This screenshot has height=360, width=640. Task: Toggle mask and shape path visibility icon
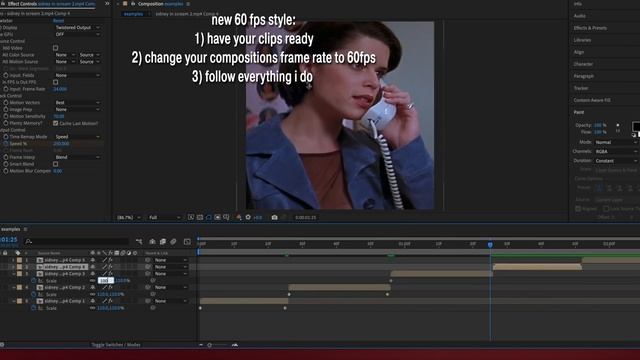[x=209, y=218]
